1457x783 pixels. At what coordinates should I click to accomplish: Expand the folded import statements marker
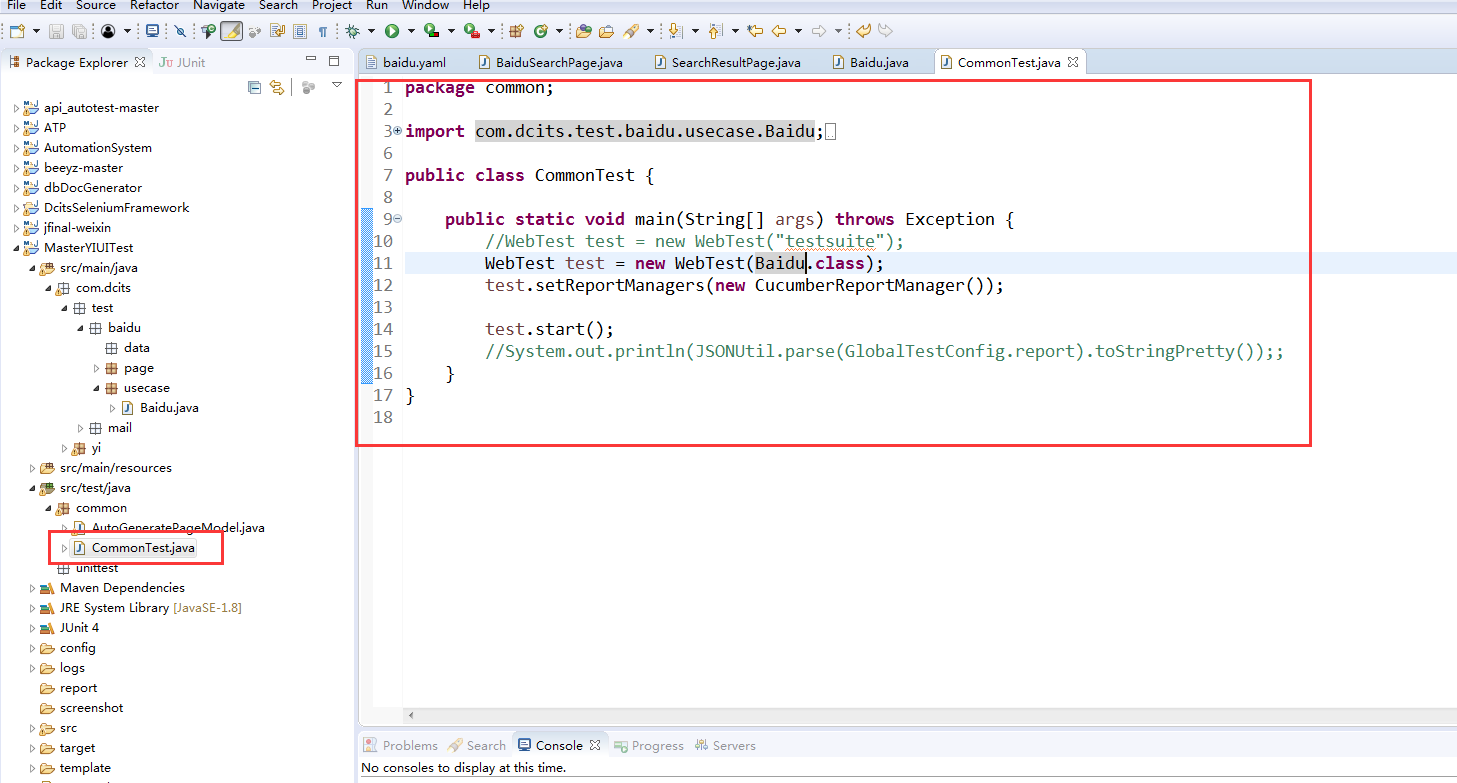pyautogui.click(x=397, y=131)
